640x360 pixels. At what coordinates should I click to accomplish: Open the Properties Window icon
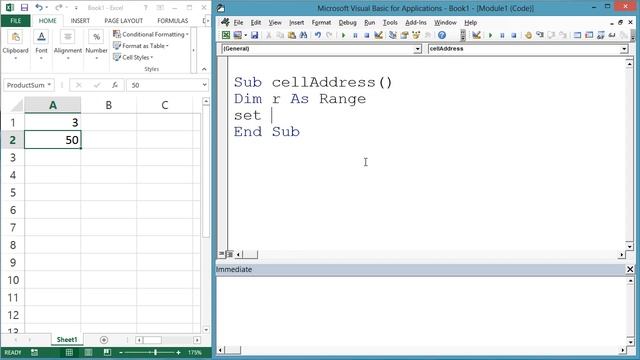(404, 36)
